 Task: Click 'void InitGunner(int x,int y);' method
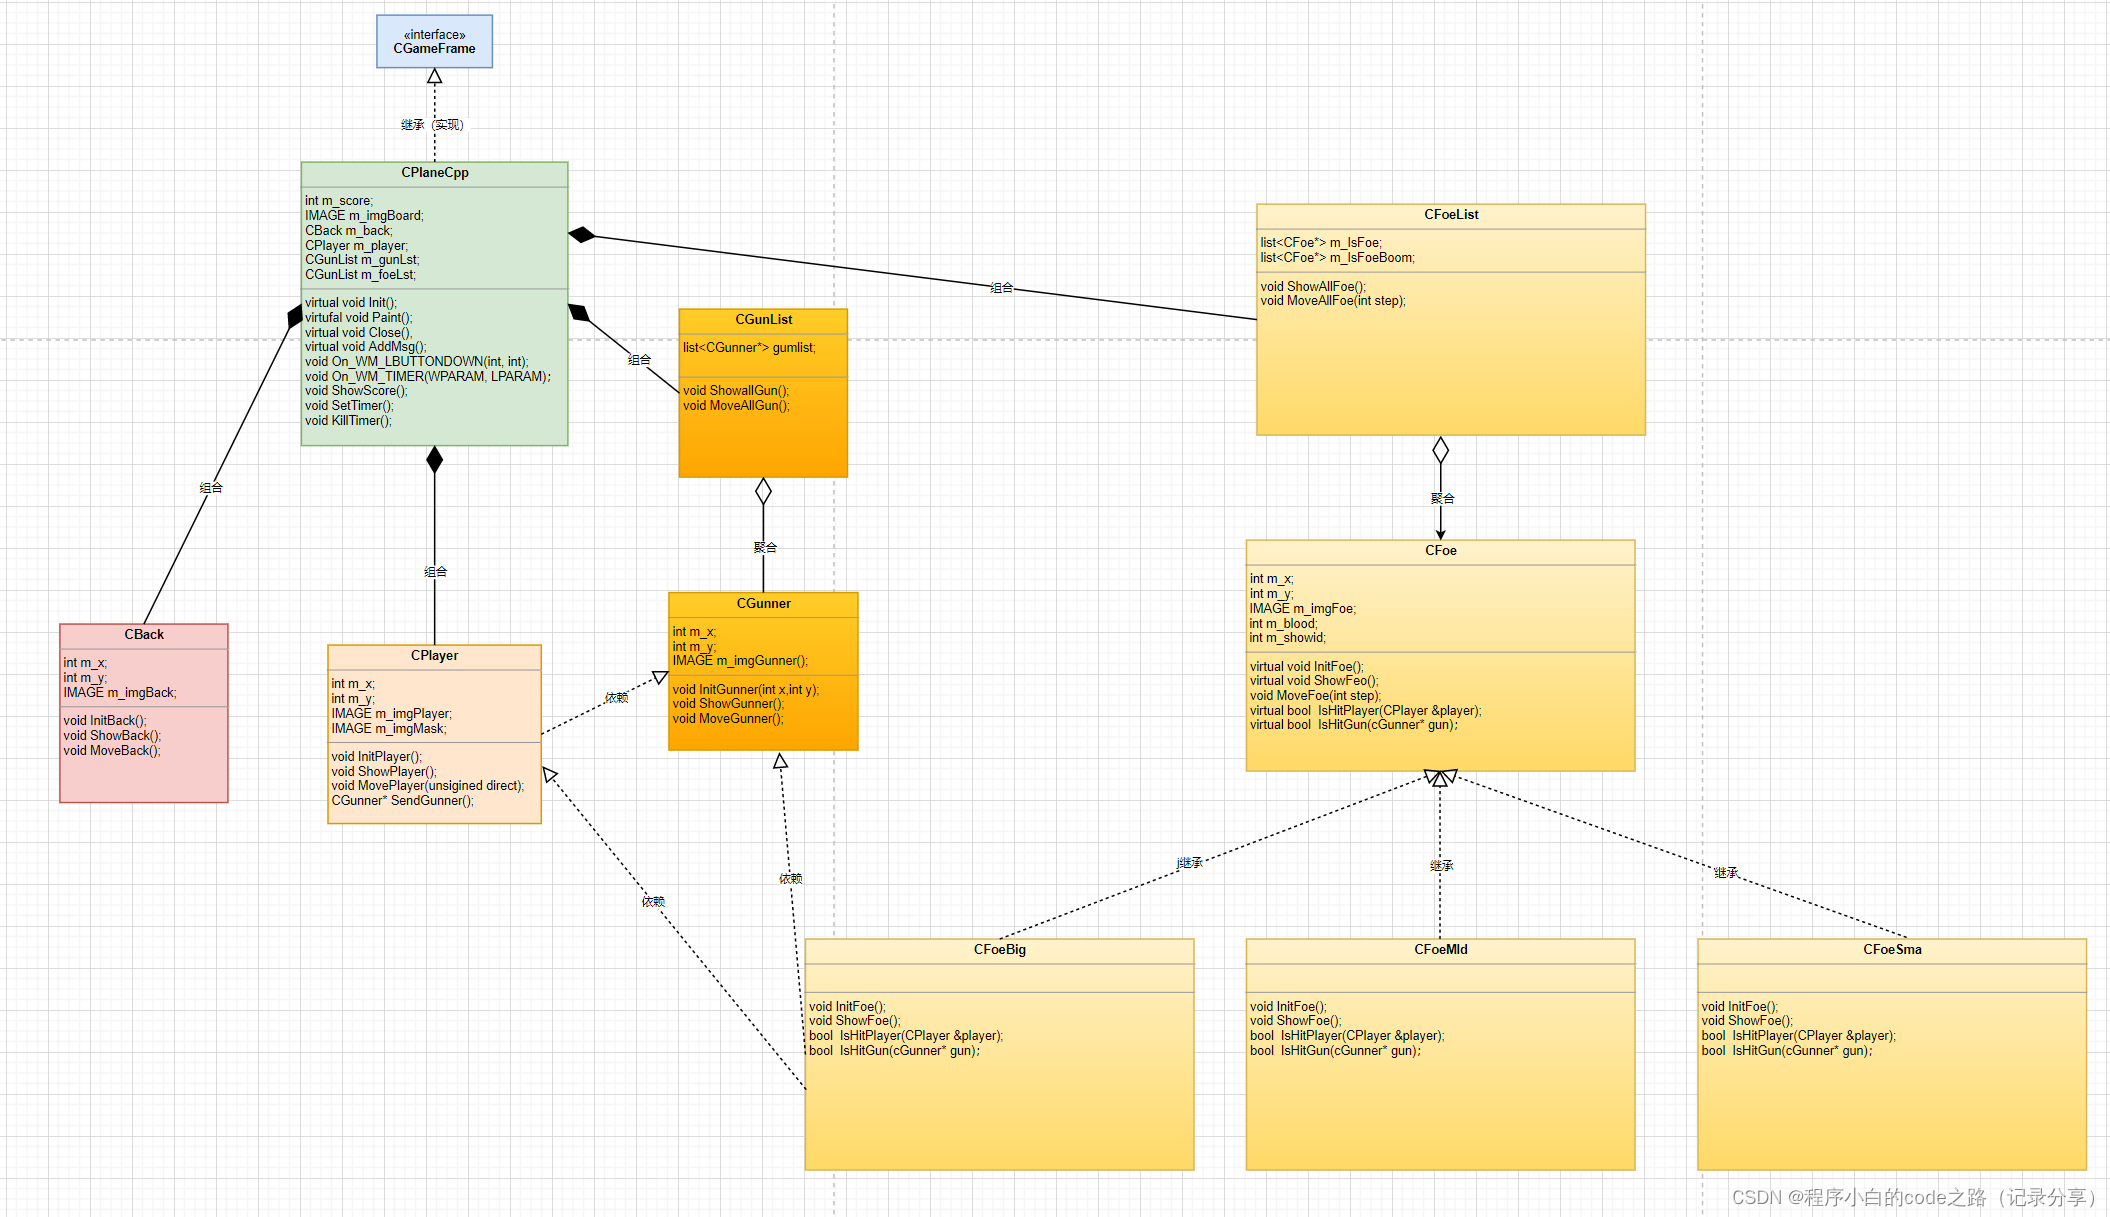746,689
